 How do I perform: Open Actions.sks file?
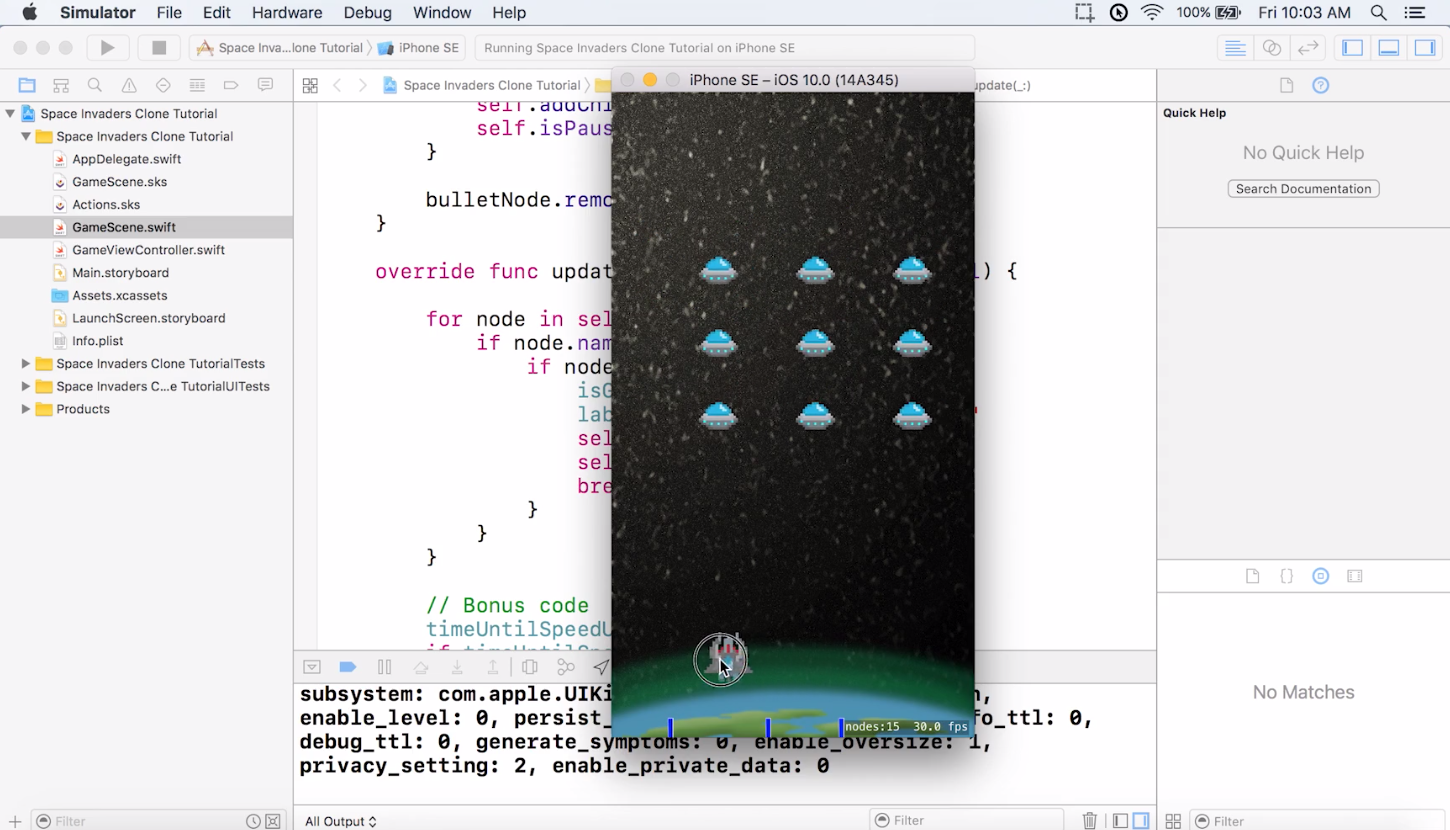[106, 205]
